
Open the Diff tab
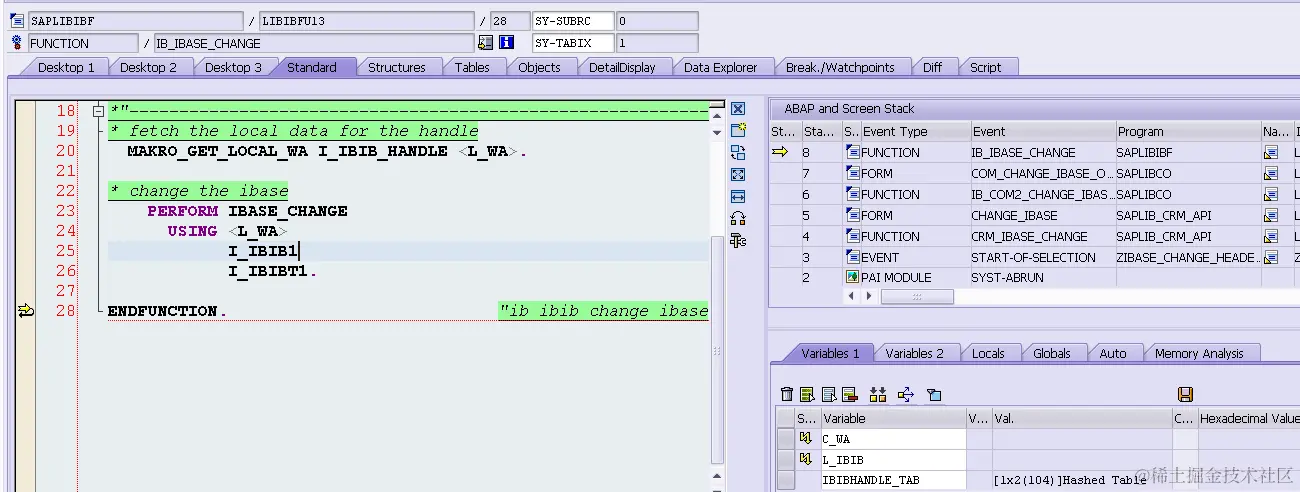[x=932, y=67]
